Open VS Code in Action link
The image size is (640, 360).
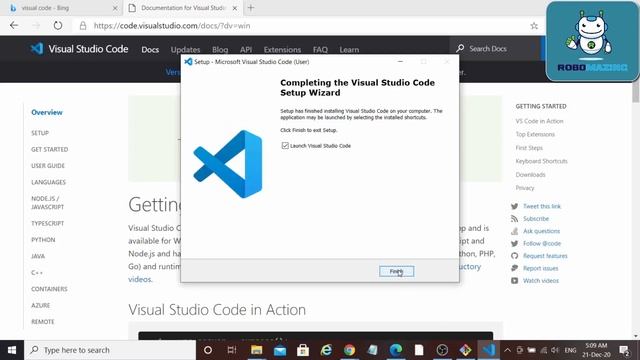(539, 121)
